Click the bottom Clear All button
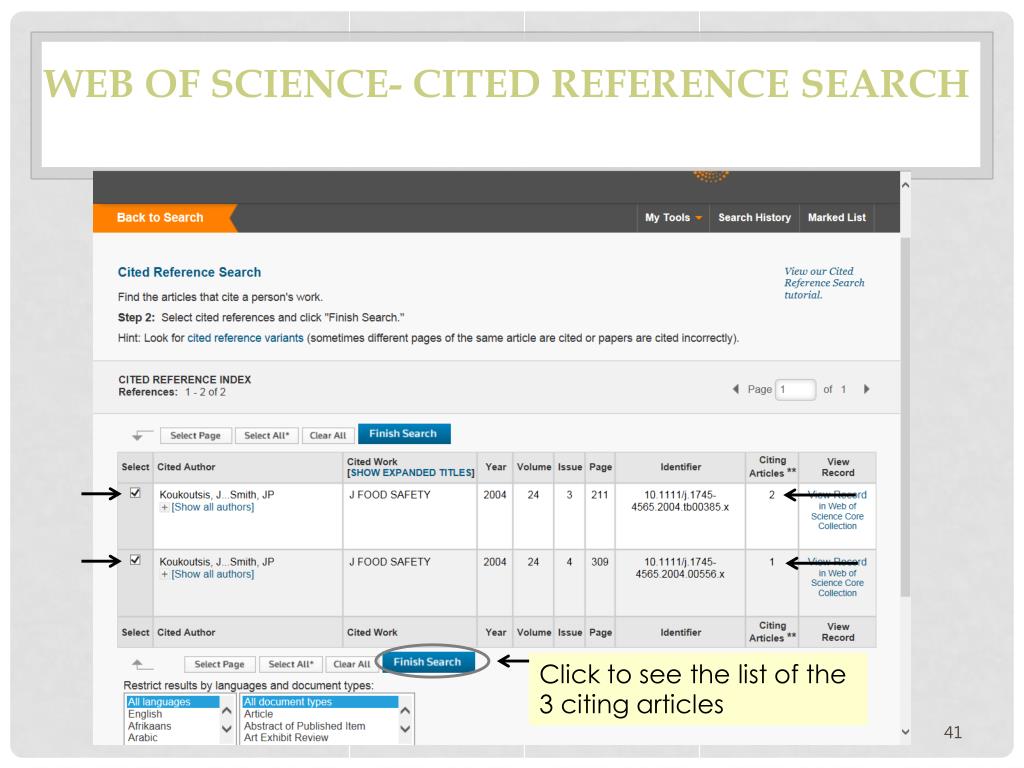The height and width of the screenshot is (768, 1024). point(351,664)
